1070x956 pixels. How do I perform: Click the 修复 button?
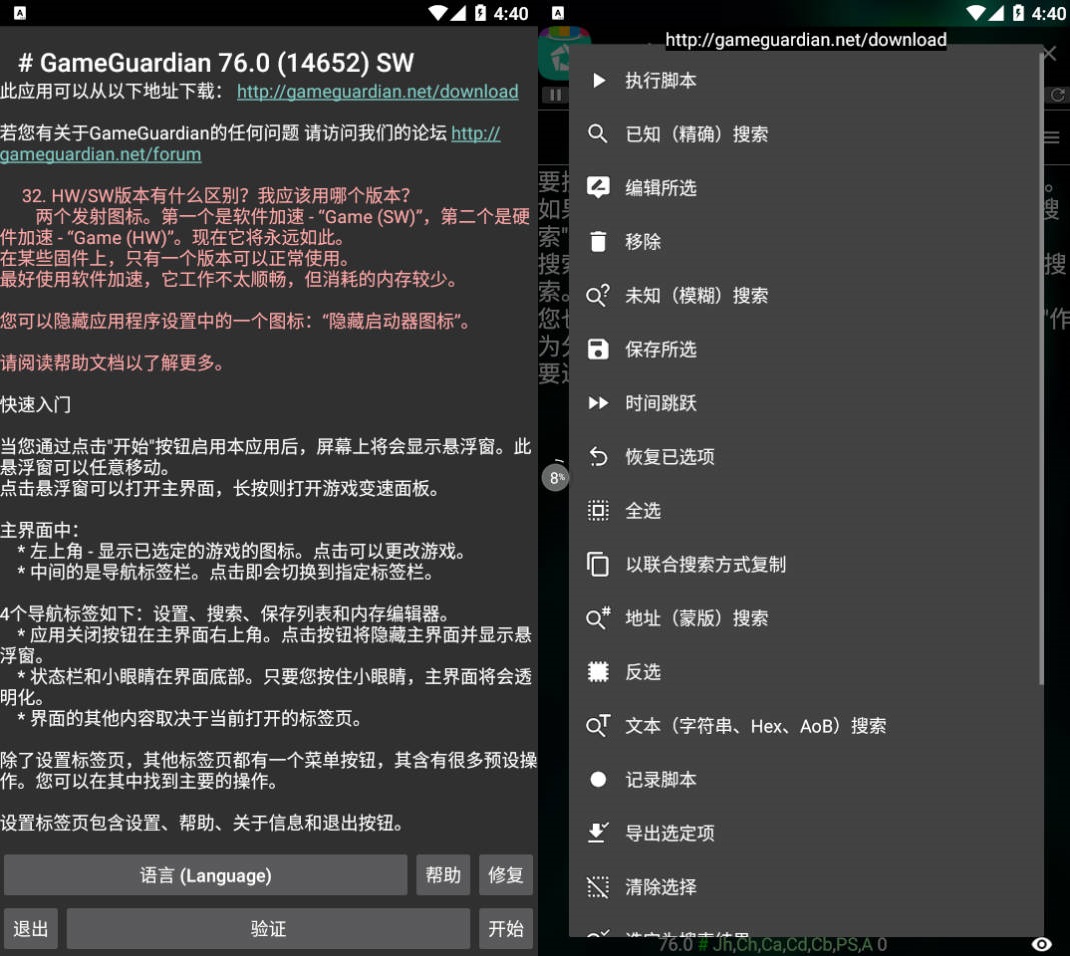[x=506, y=875]
